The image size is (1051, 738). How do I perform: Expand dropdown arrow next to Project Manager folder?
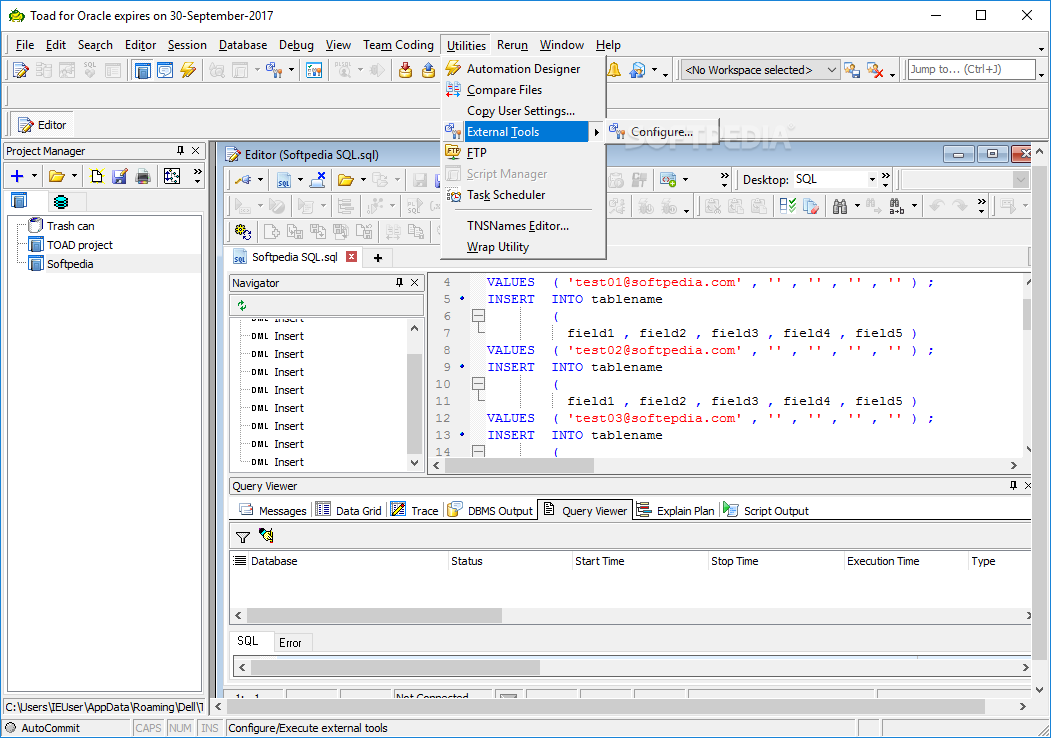74,176
